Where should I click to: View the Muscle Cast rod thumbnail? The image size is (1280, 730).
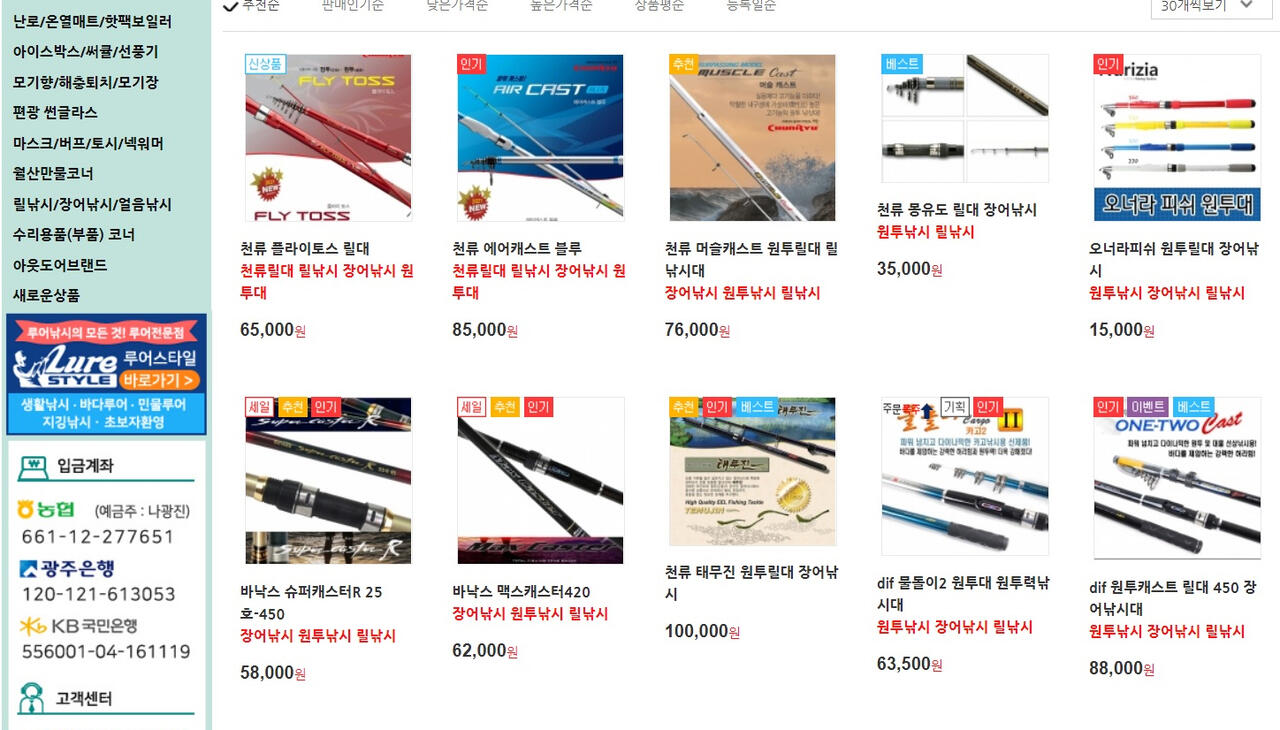coord(752,138)
